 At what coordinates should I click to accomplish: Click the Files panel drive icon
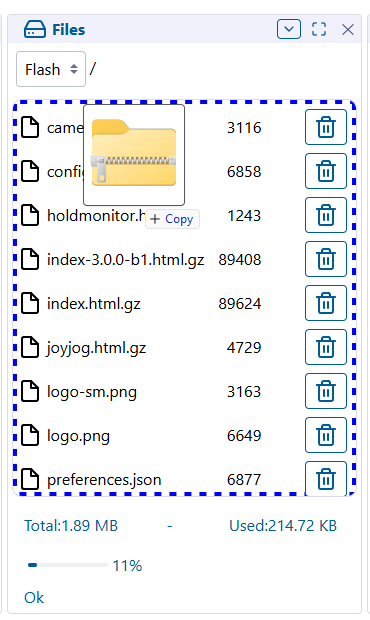pyautogui.click(x=35, y=29)
